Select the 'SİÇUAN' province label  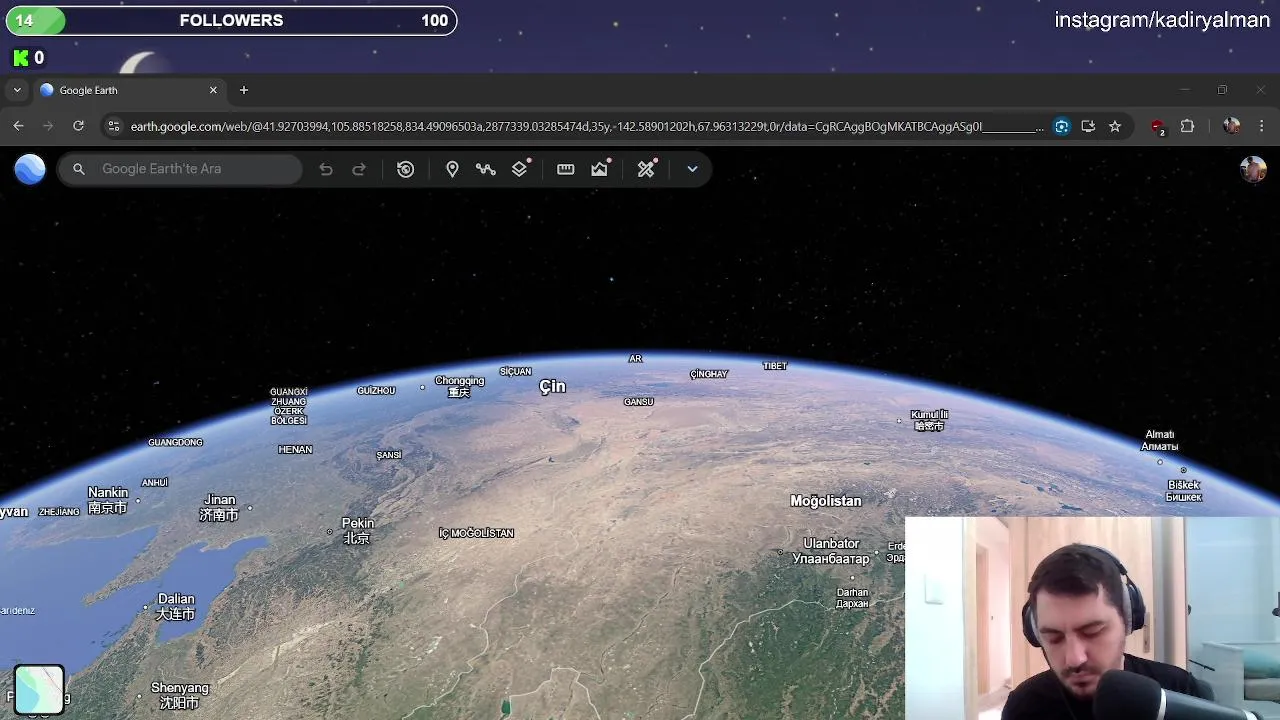[x=516, y=372]
